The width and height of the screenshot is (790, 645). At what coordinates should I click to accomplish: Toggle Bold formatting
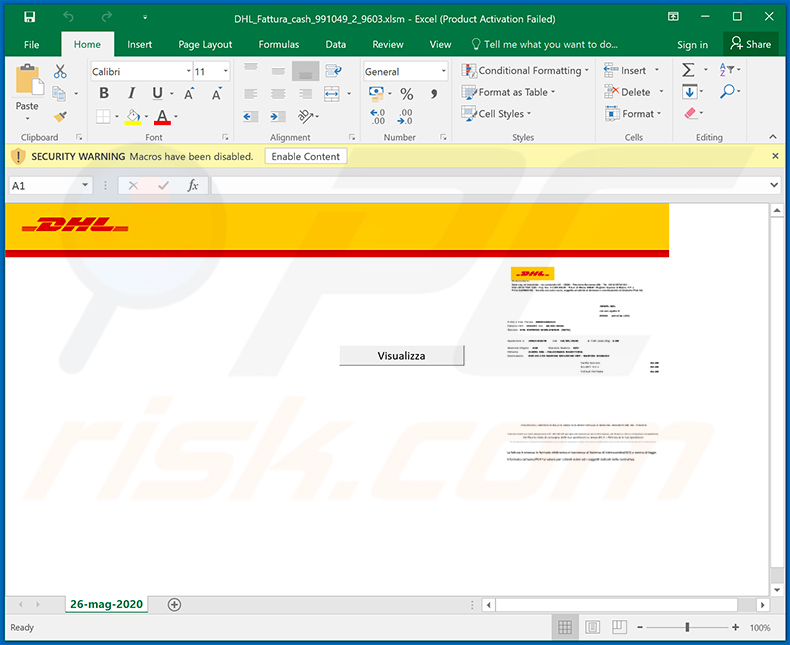(x=104, y=93)
